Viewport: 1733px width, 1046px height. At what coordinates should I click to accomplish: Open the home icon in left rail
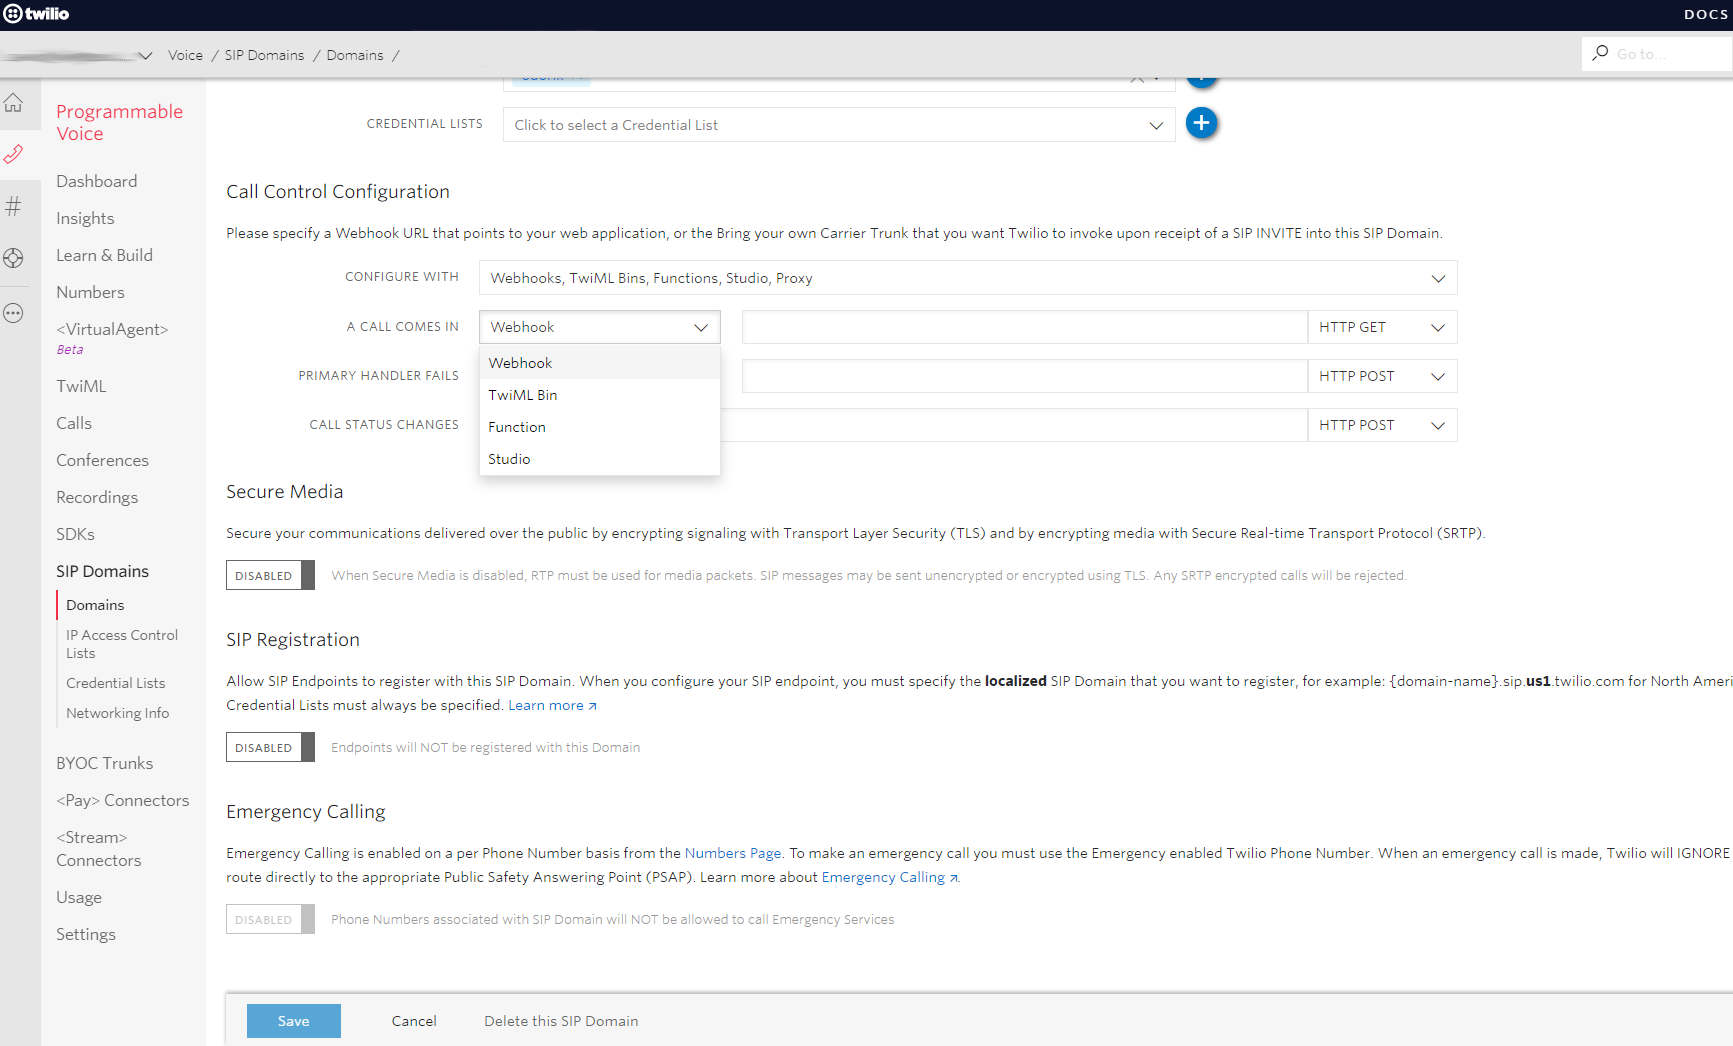(x=14, y=103)
